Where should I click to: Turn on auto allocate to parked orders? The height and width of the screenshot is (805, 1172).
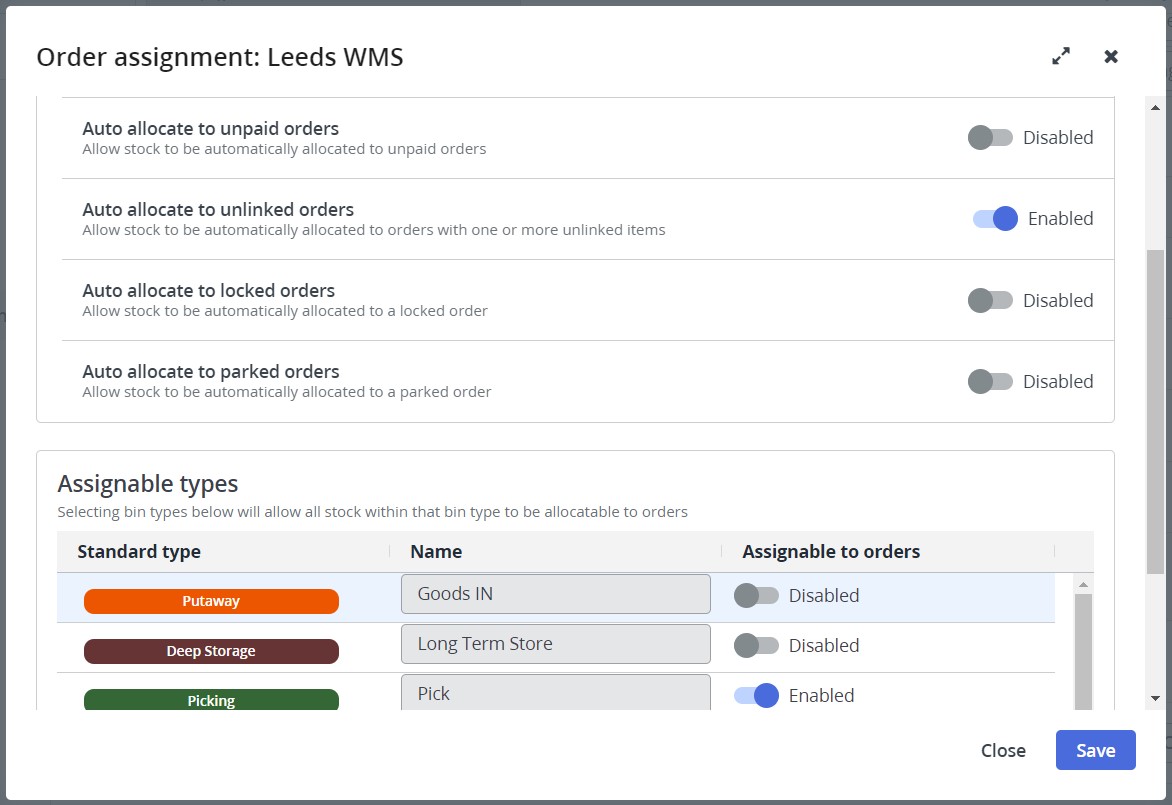(x=990, y=381)
